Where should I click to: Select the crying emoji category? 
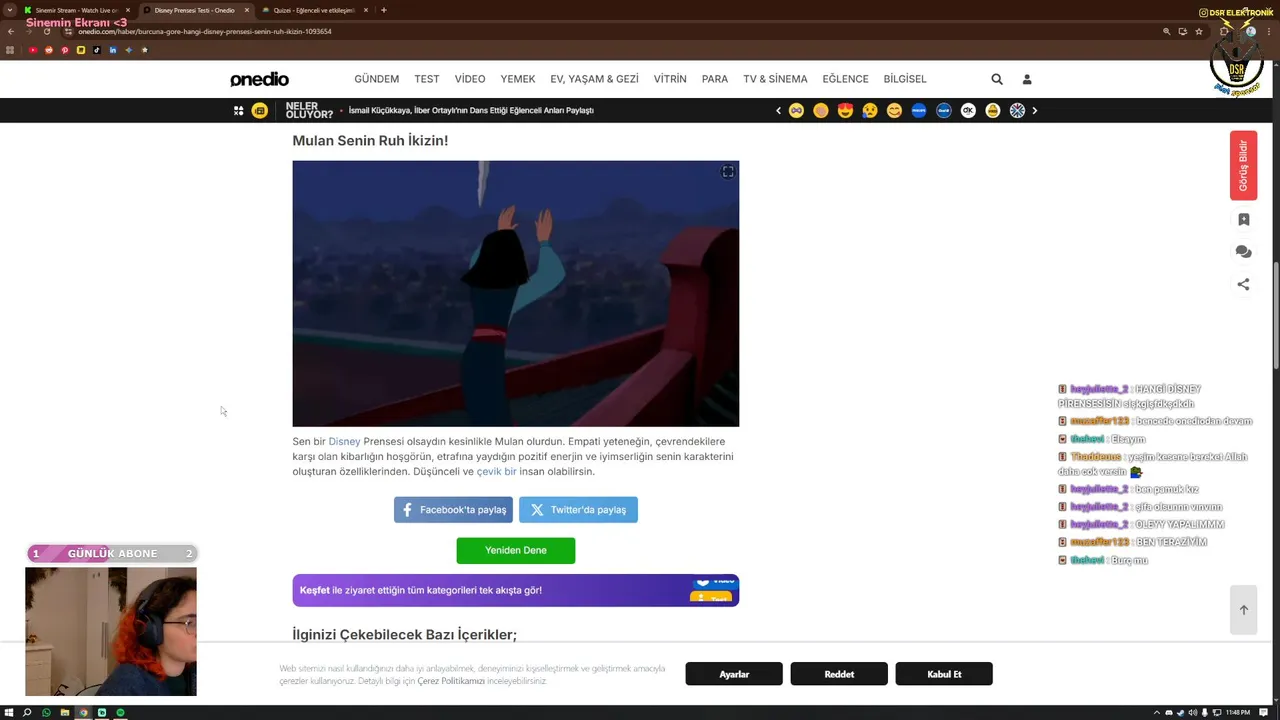click(x=870, y=111)
